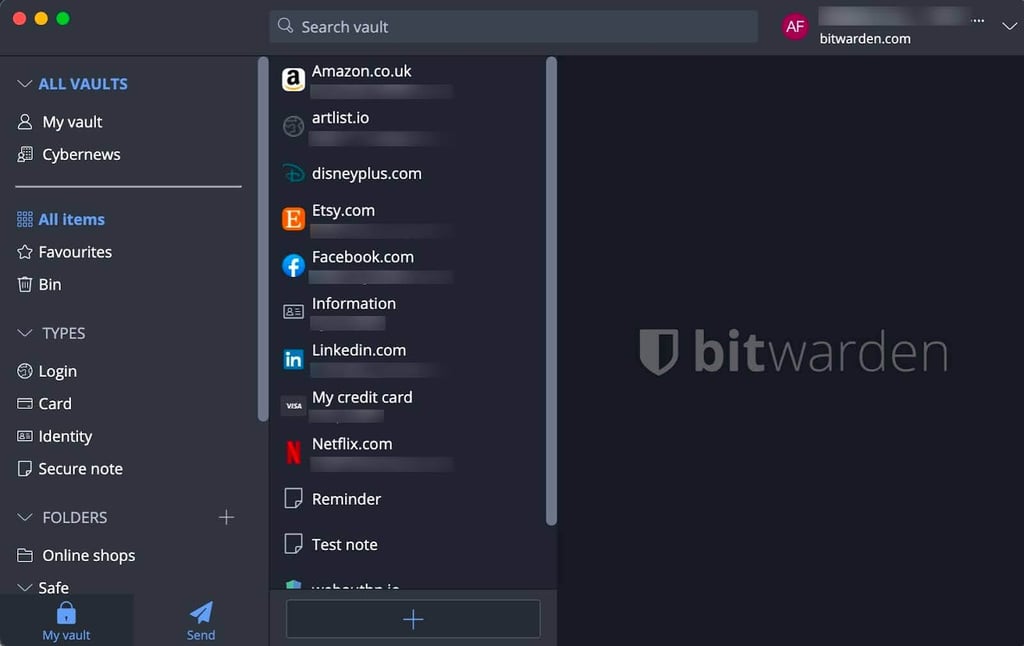Open the Etsy.com entry
Image resolution: width=1024 pixels, height=646 pixels.
[408, 219]
